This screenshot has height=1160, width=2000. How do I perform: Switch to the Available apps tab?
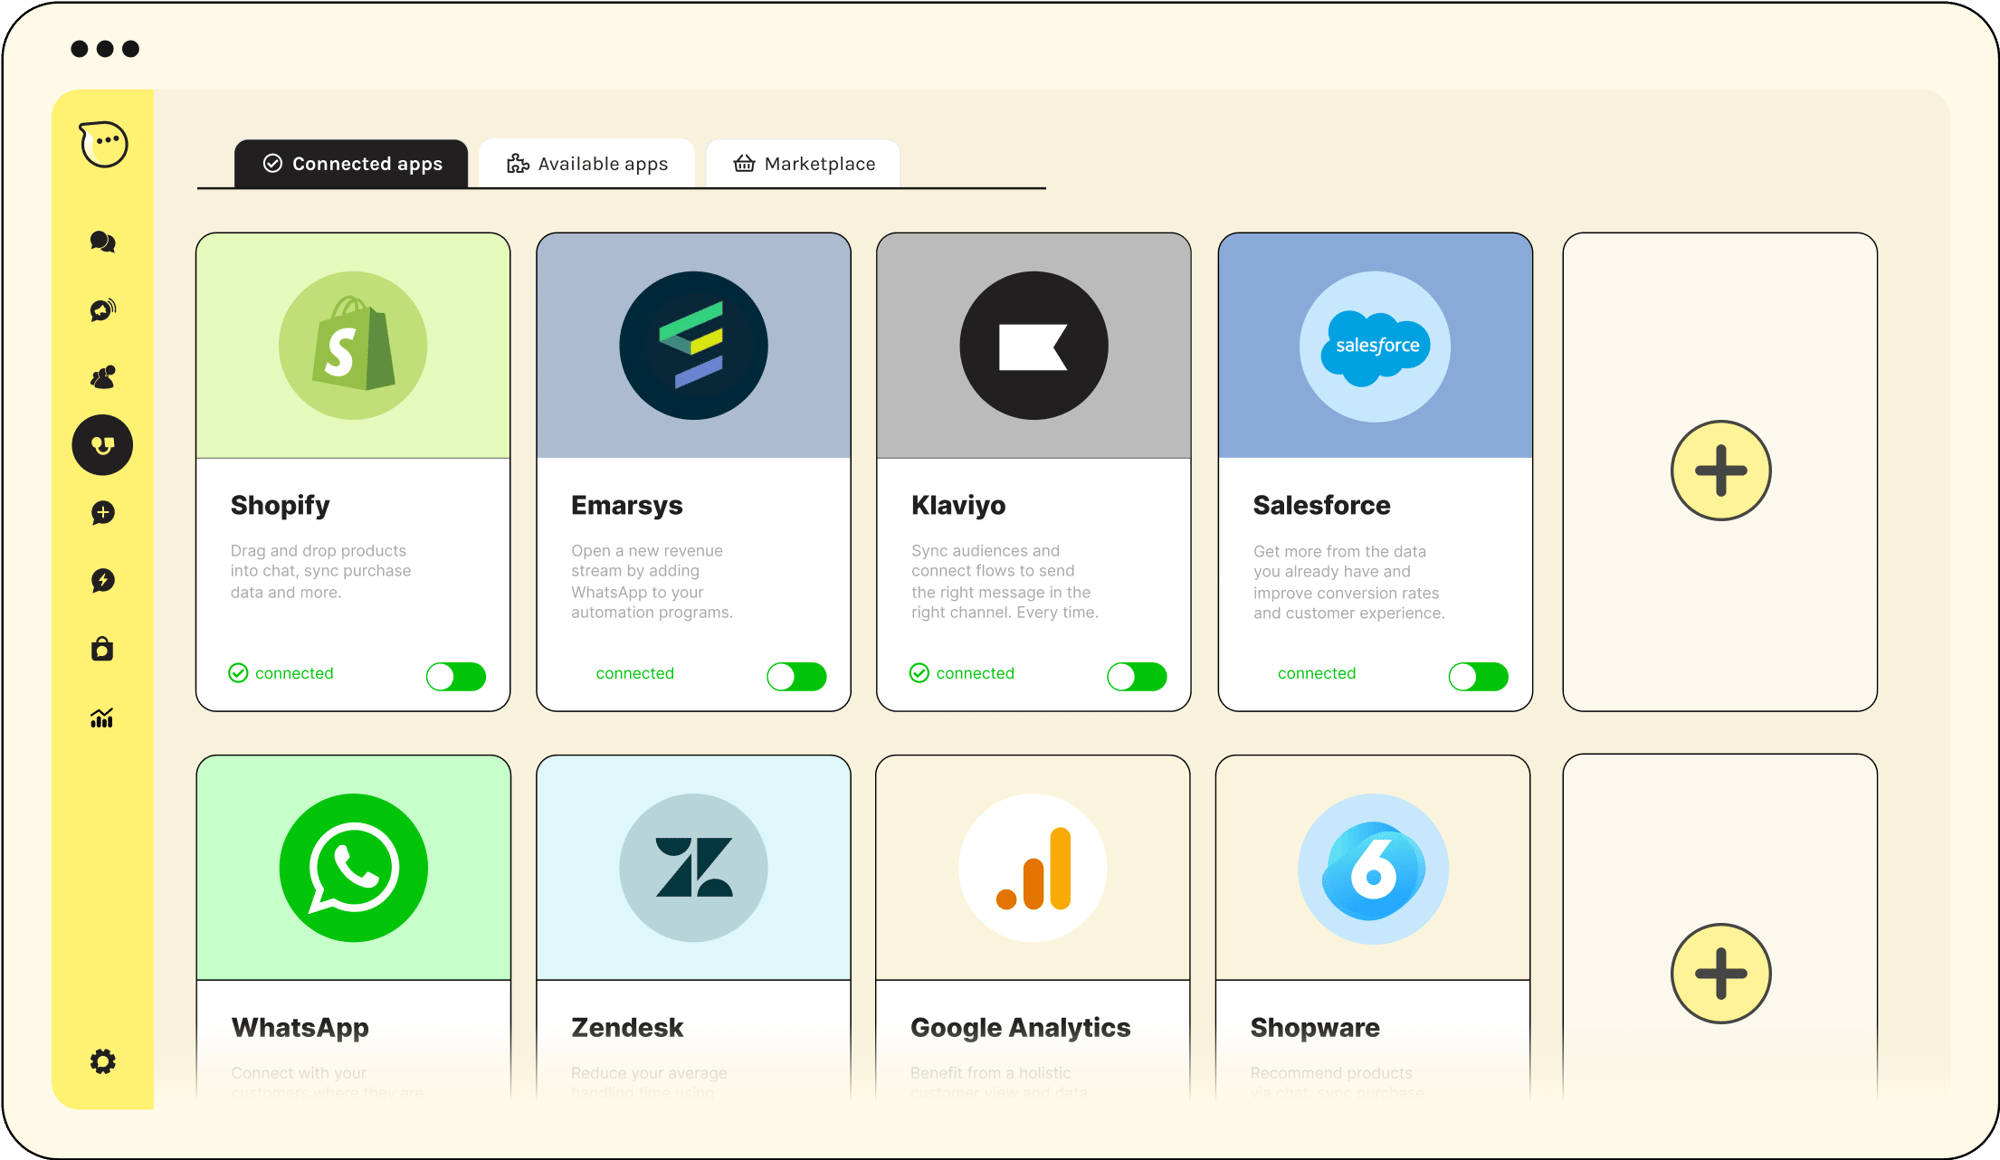(x=587, y=163)
